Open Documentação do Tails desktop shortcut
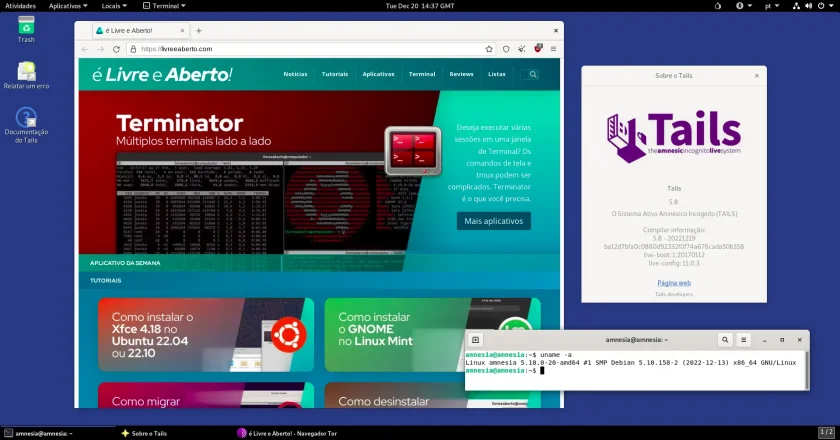Image resolution: width=840 pixels, height=440 pixels. click(26, 125)
